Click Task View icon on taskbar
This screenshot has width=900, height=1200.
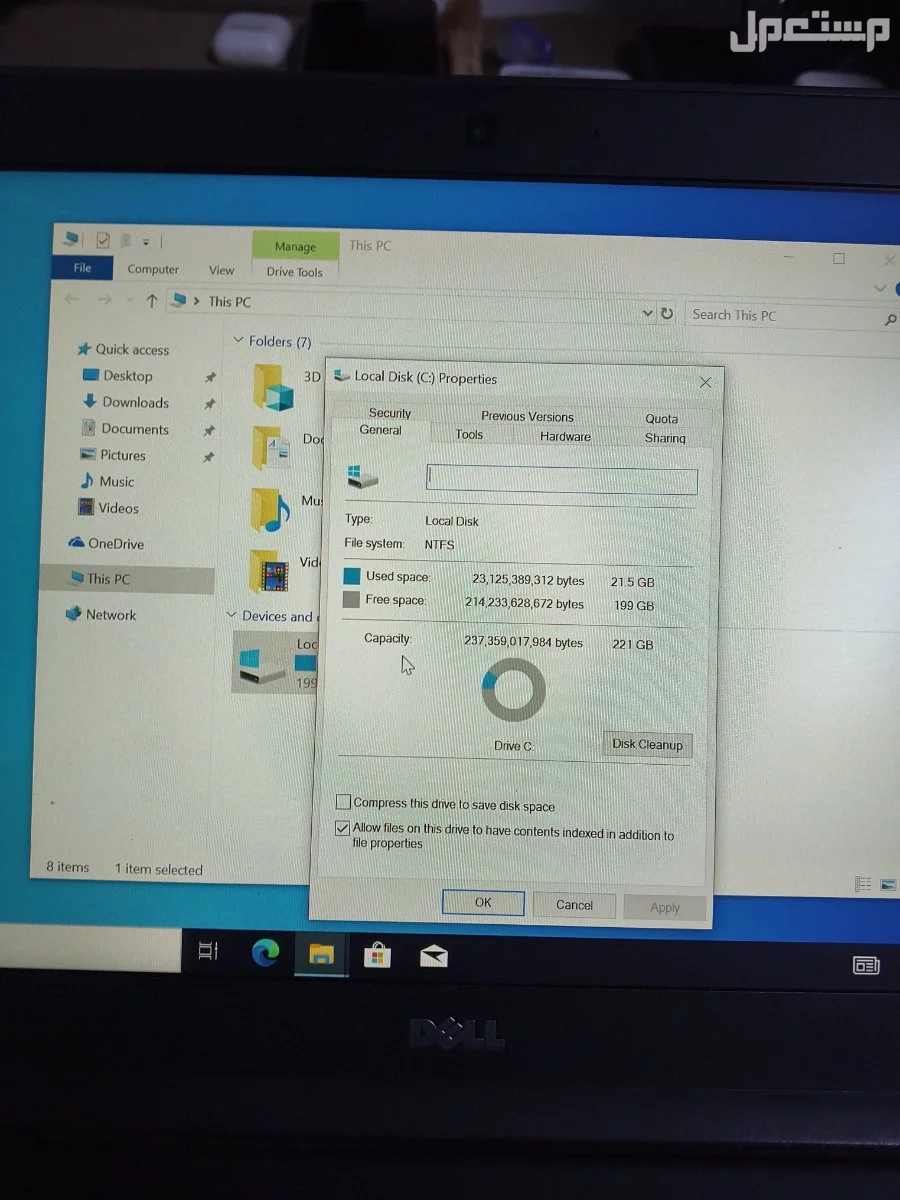[207, 951]
